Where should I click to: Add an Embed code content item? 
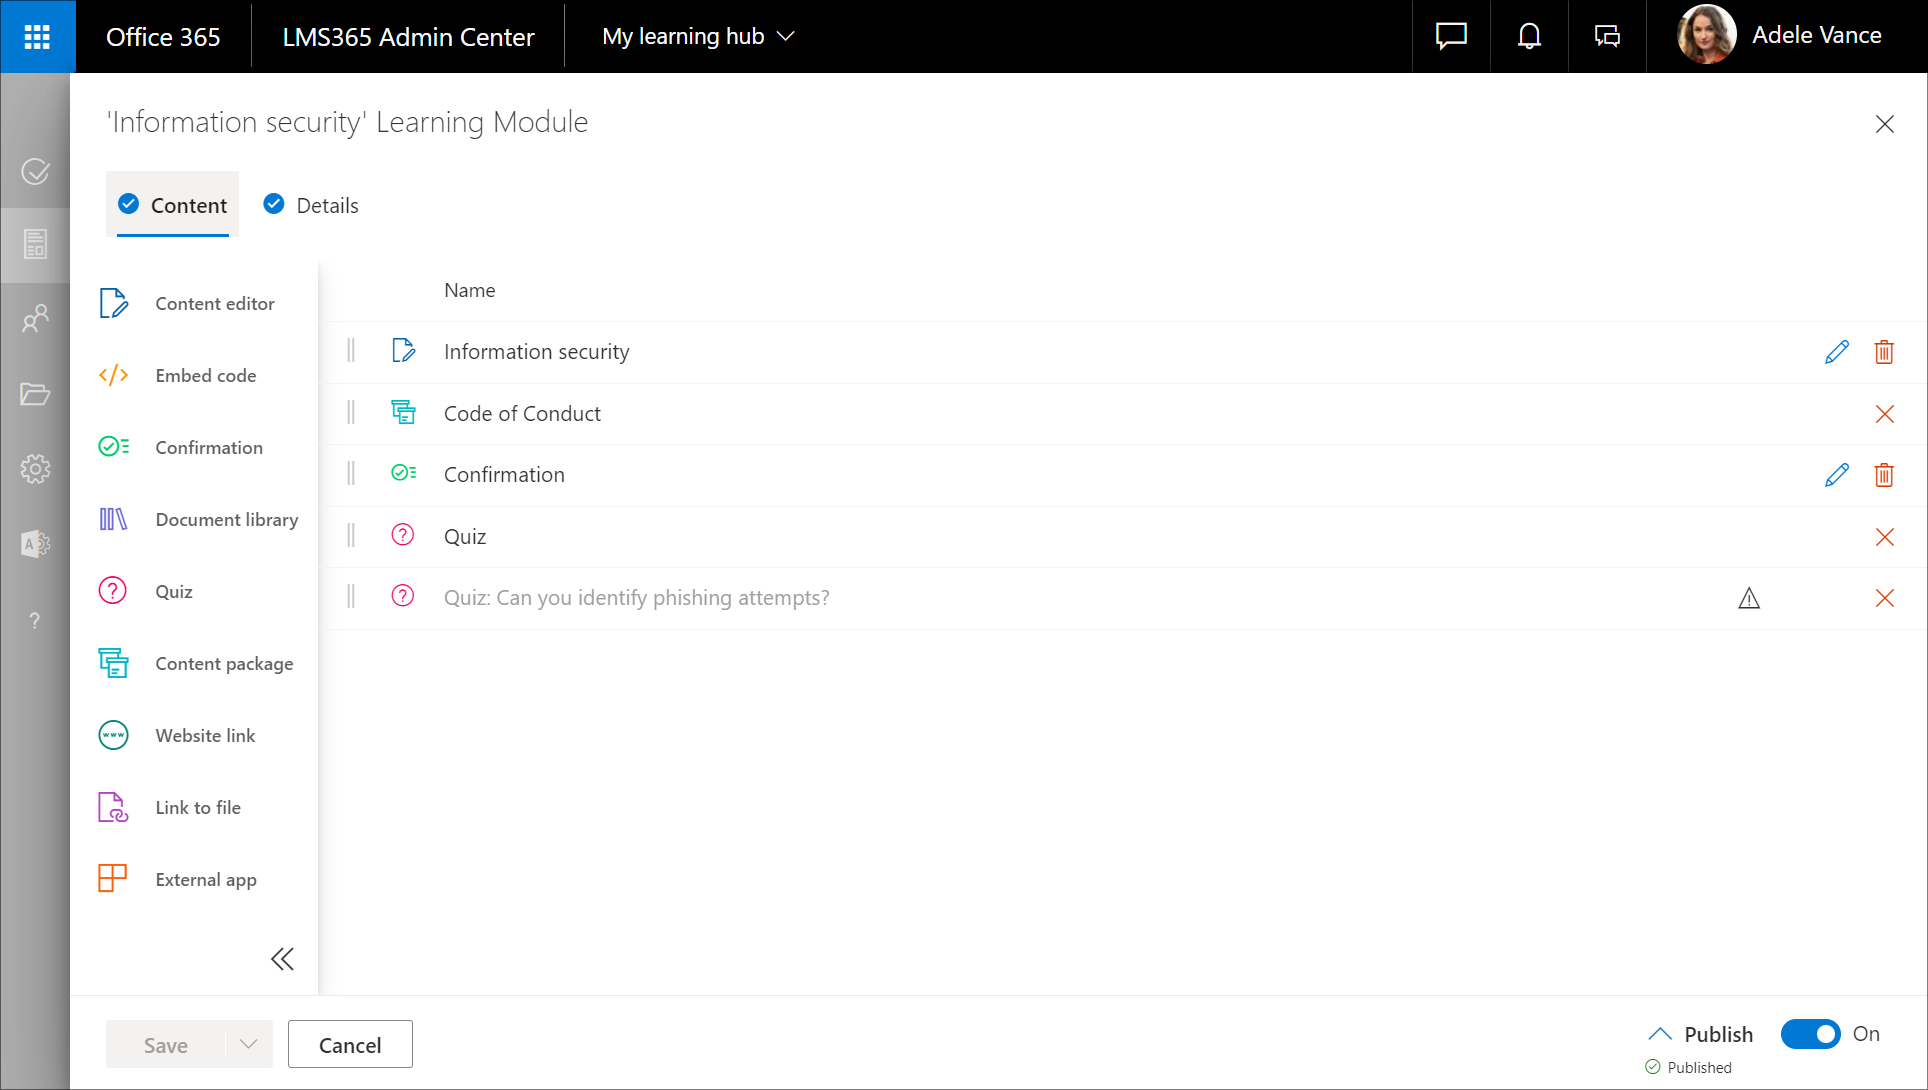click(x=205, y=376)
